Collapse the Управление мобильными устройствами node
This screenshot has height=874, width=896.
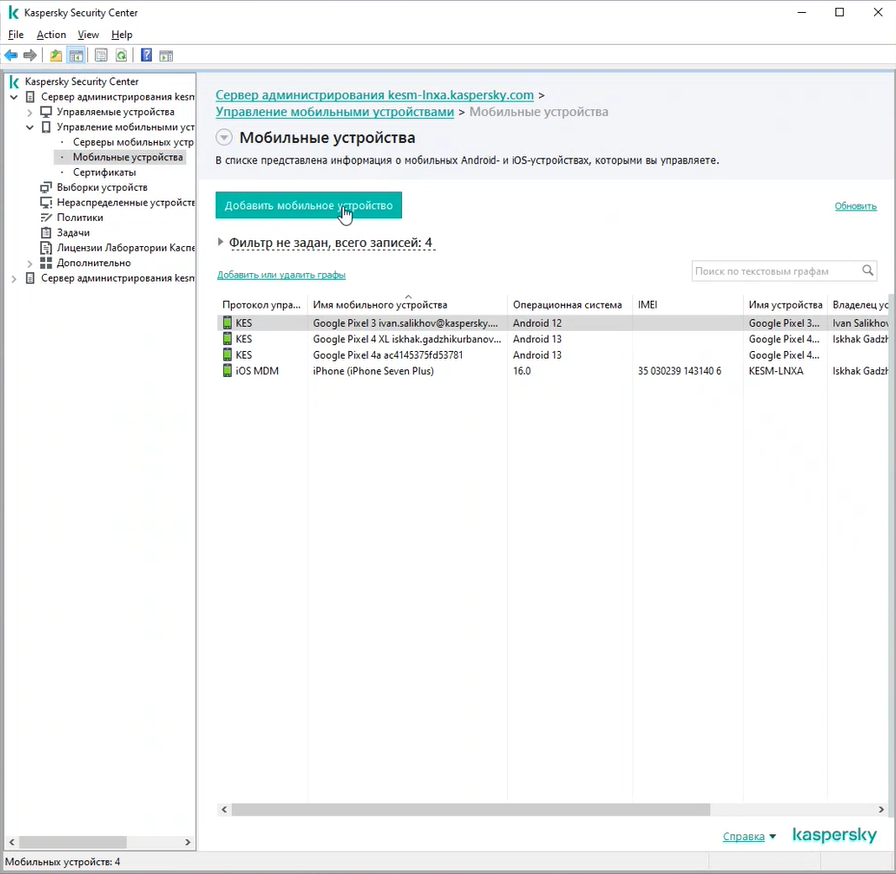click(30, 128)
